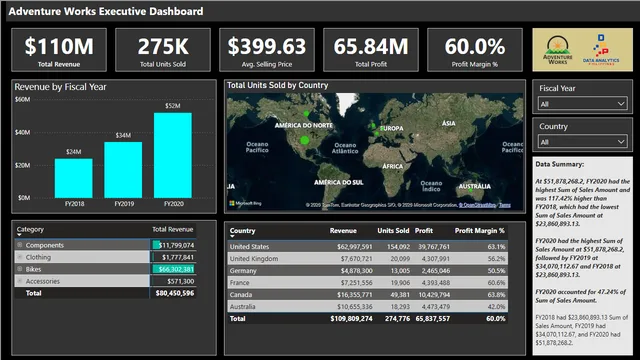Expand the Bikes category row
Viewport: 640px width, 360px height.
click(x=19, y=269)
